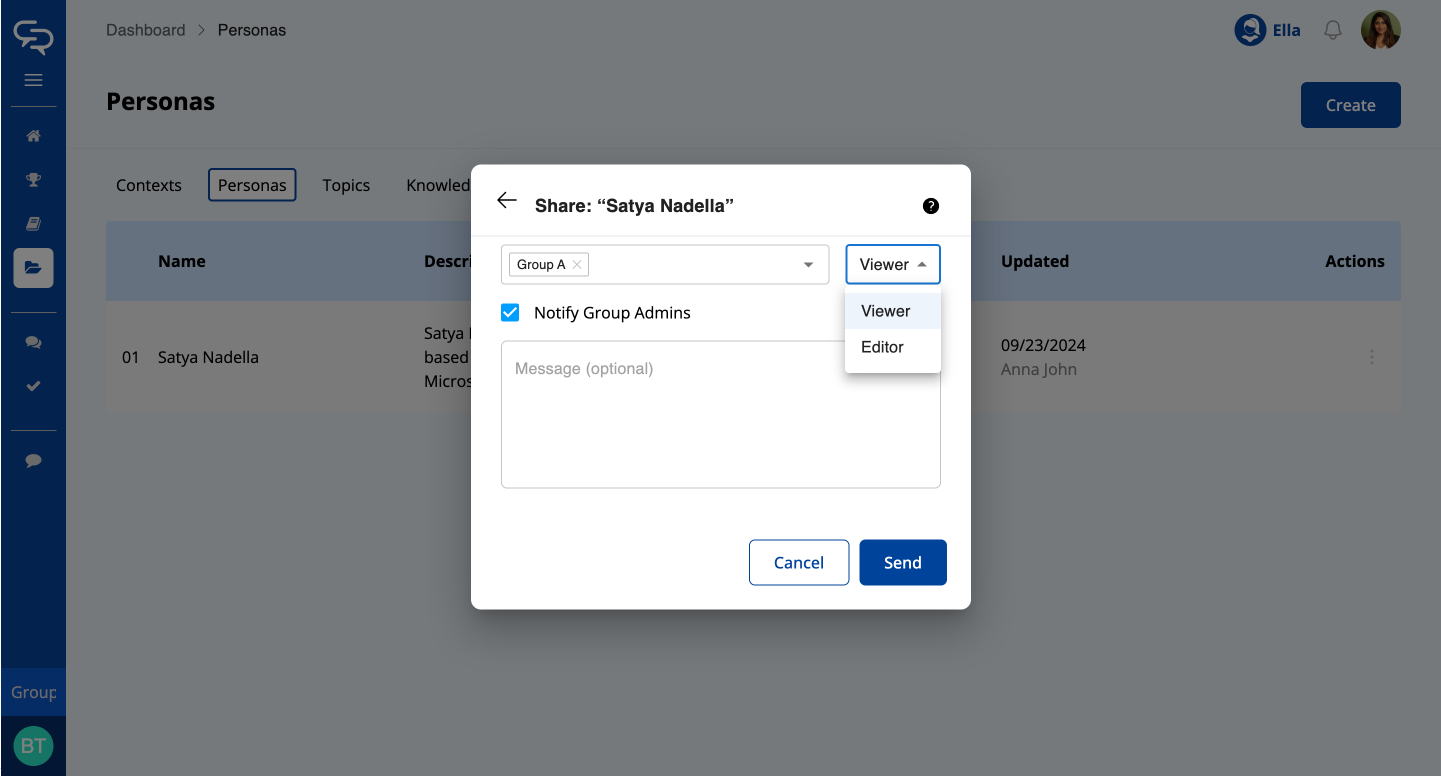
Task: Open the help question mark icon
Action: pos(931,206)
